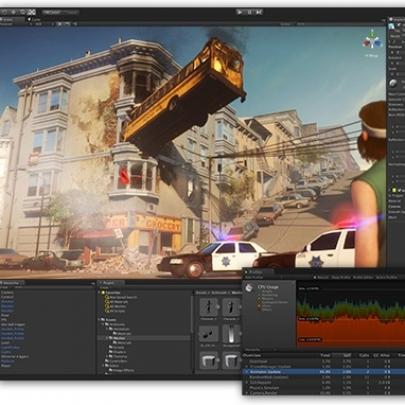Click the first animation asset thumbnail
Viewport: 405px width, 405px height.
coord(209,307)
